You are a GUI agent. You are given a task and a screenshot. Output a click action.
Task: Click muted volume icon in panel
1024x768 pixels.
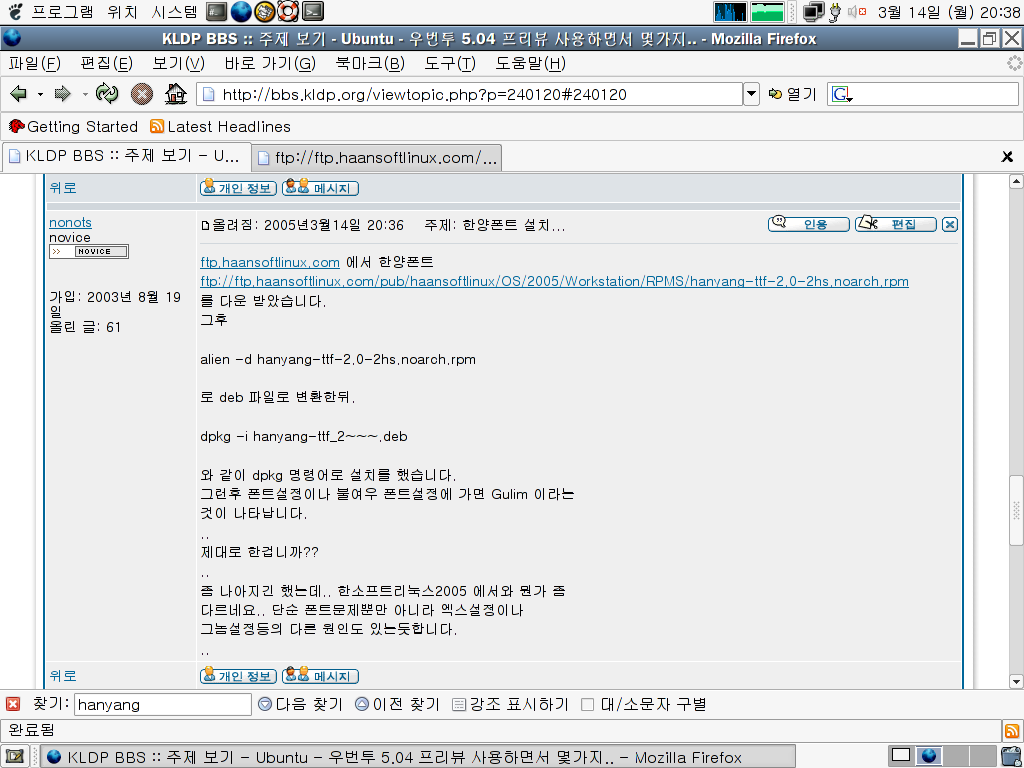click(857, 12)
